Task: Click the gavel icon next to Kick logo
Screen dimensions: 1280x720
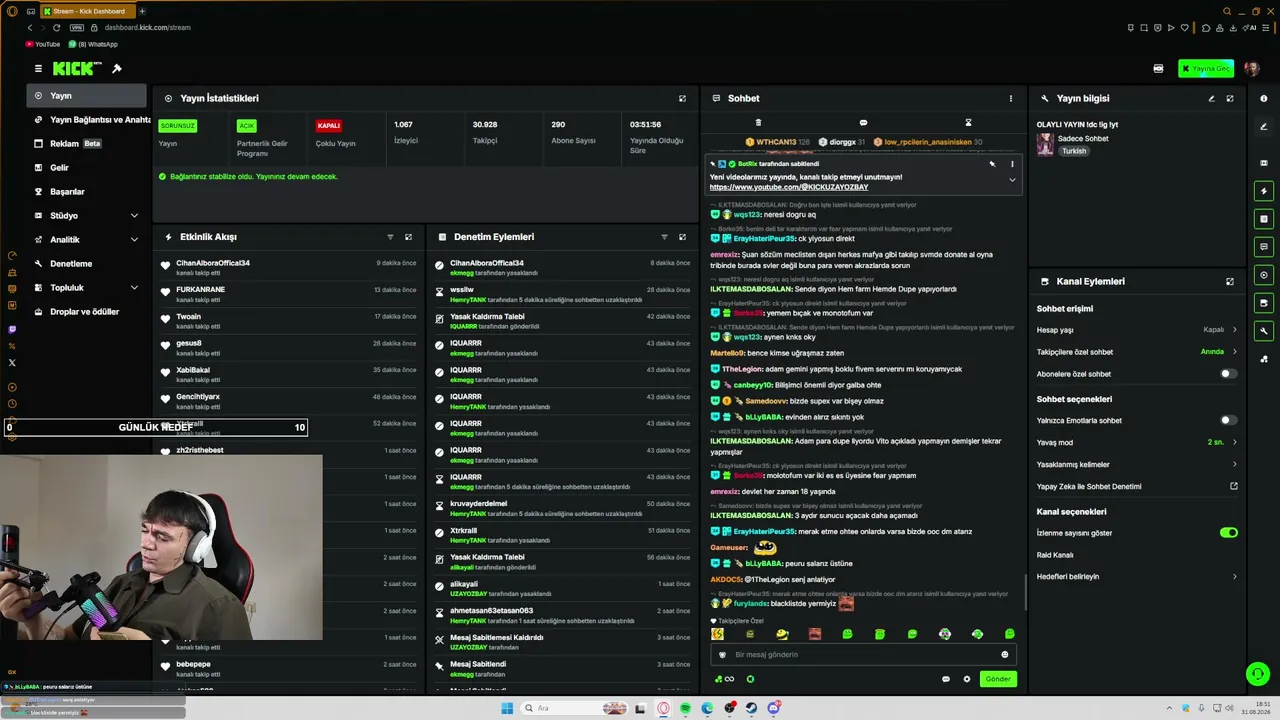Action: [117, 69]
